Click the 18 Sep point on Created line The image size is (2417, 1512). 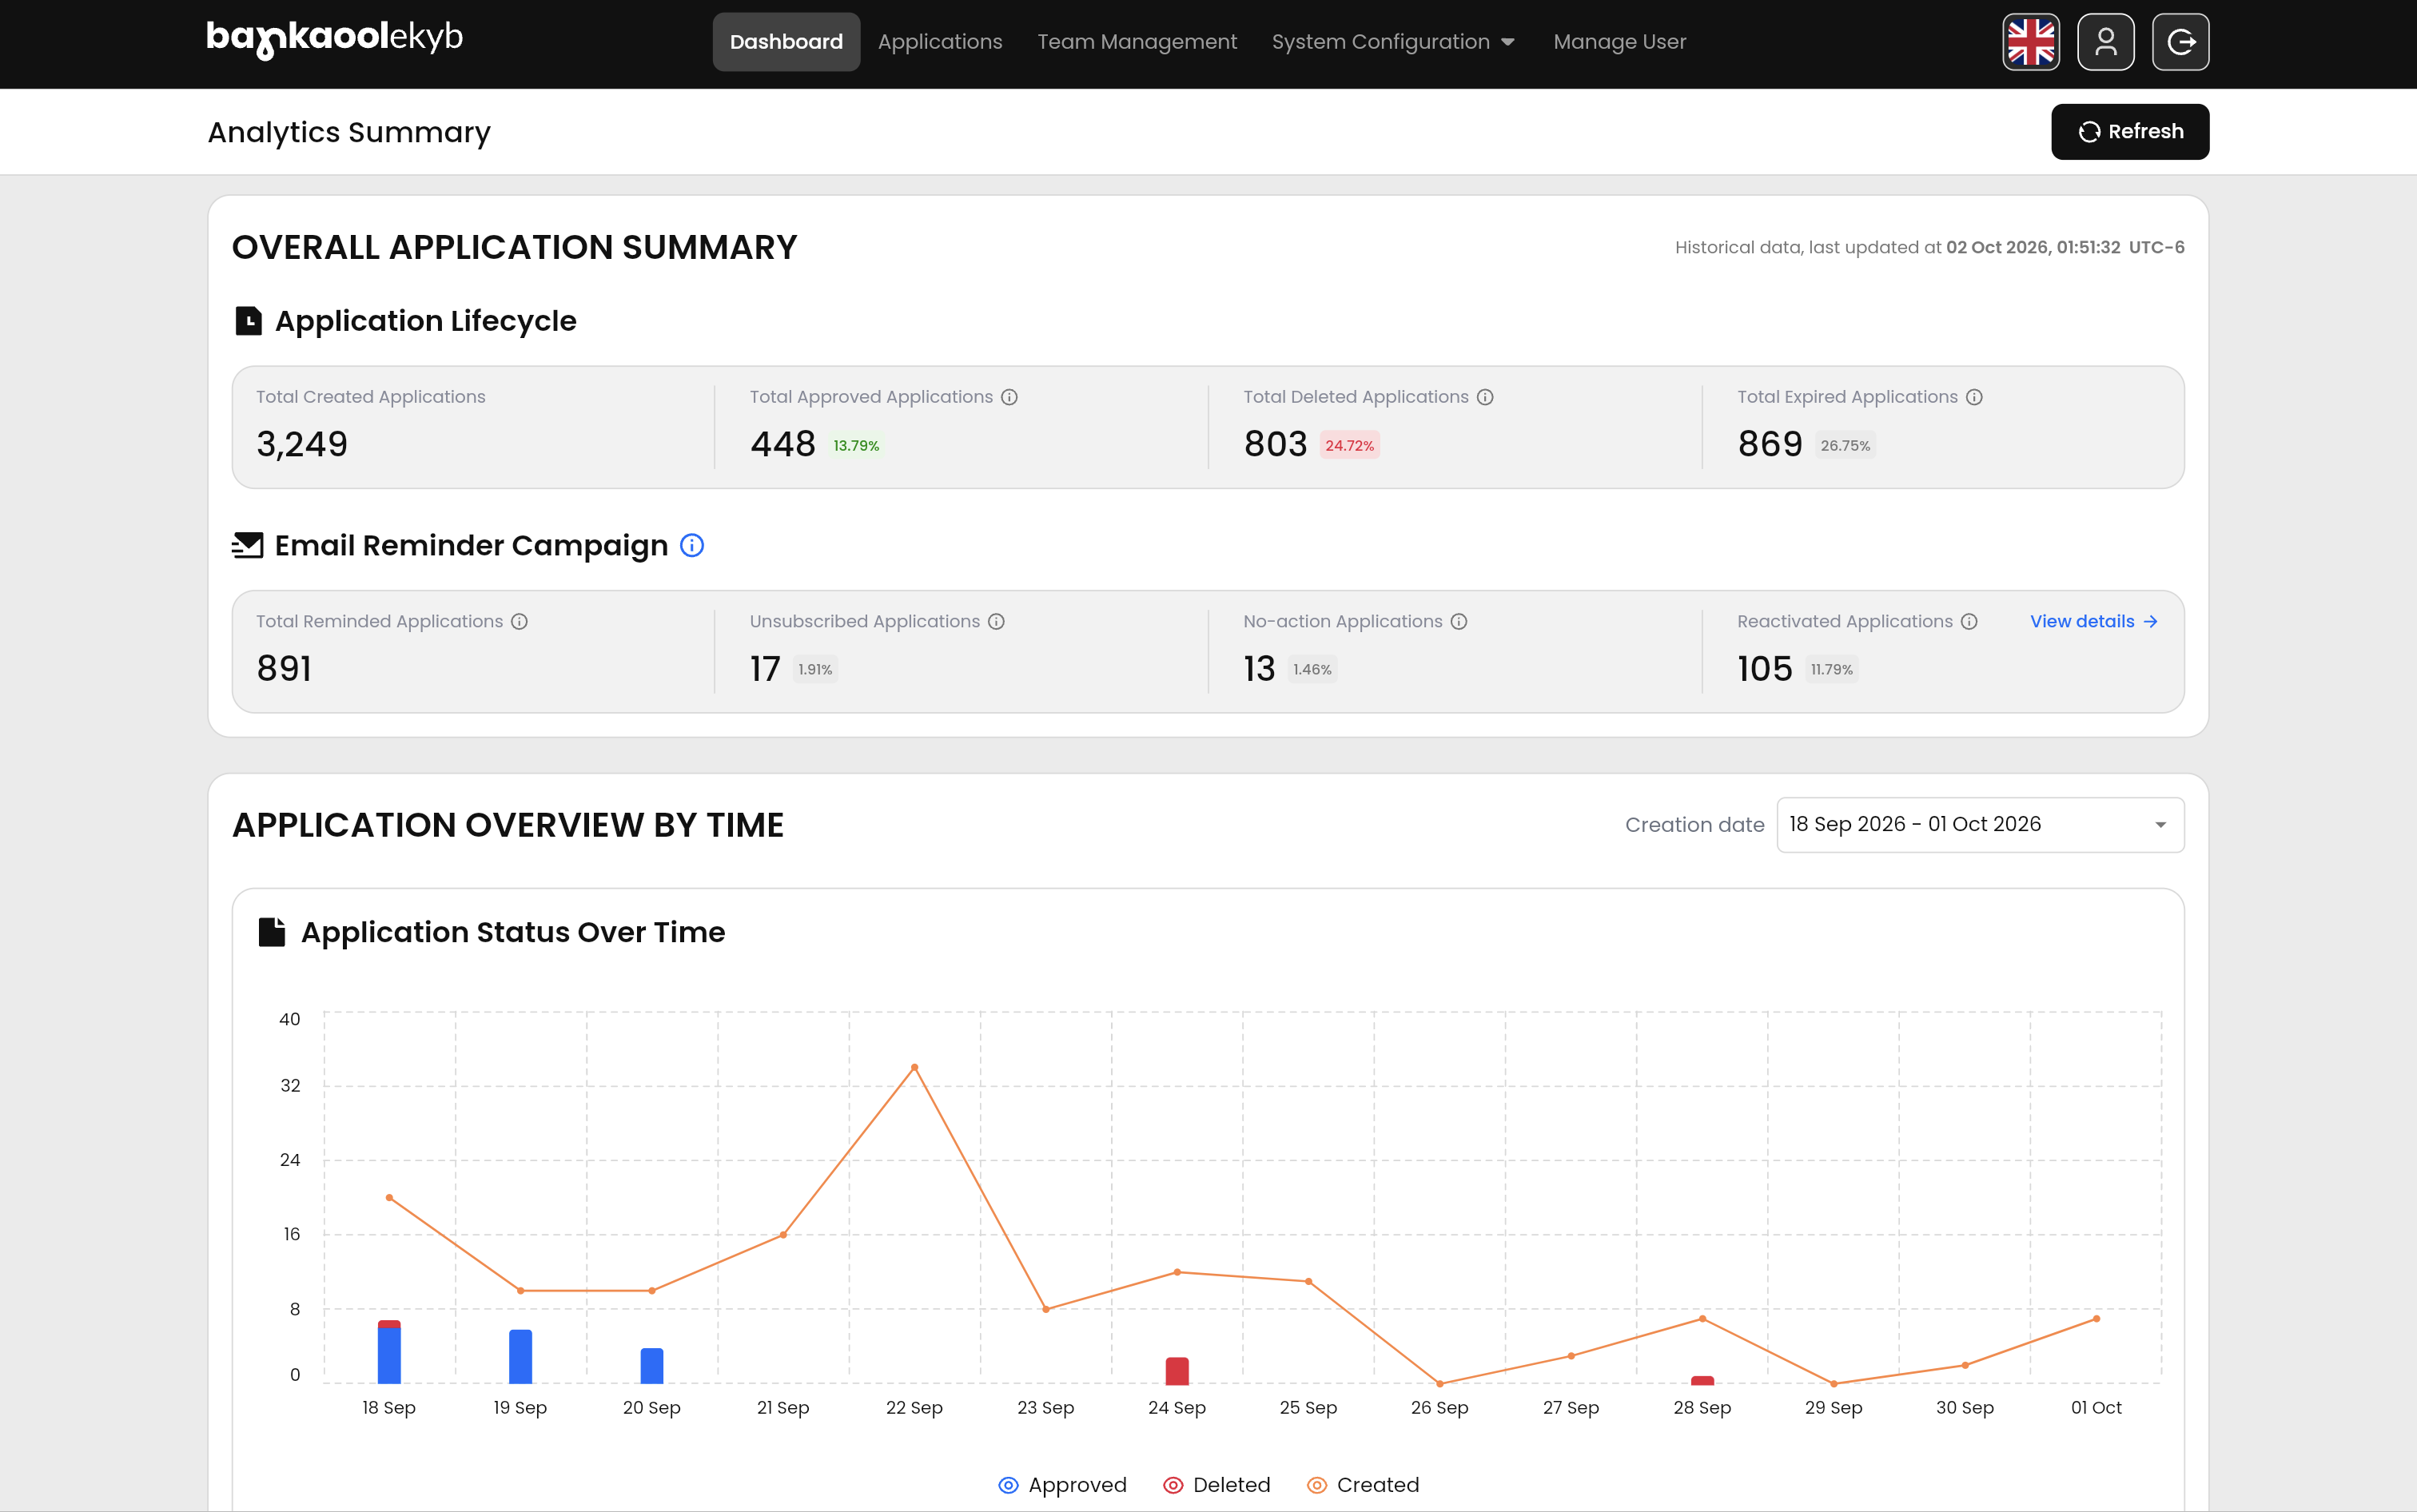tap(389, 1197)
